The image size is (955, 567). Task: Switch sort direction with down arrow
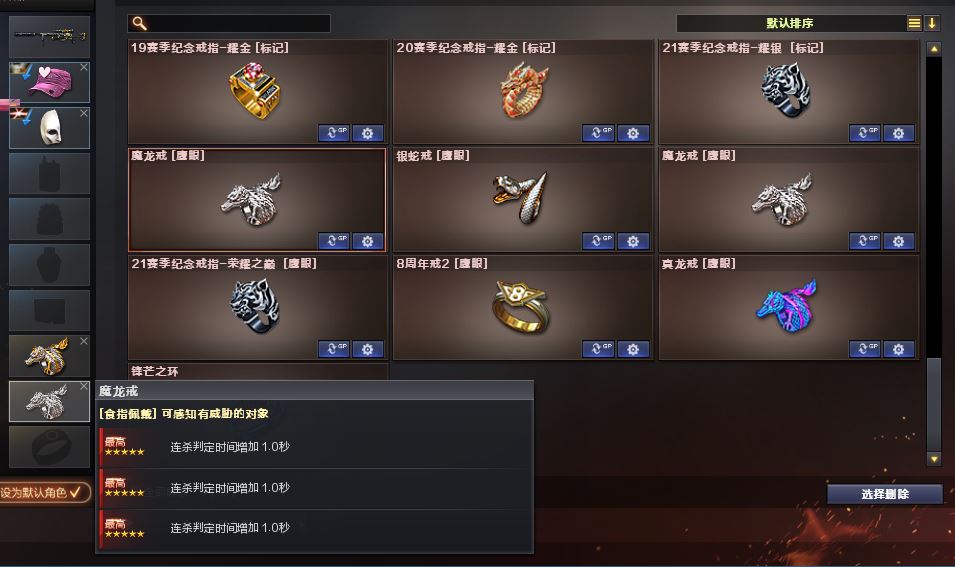point(932,23)
